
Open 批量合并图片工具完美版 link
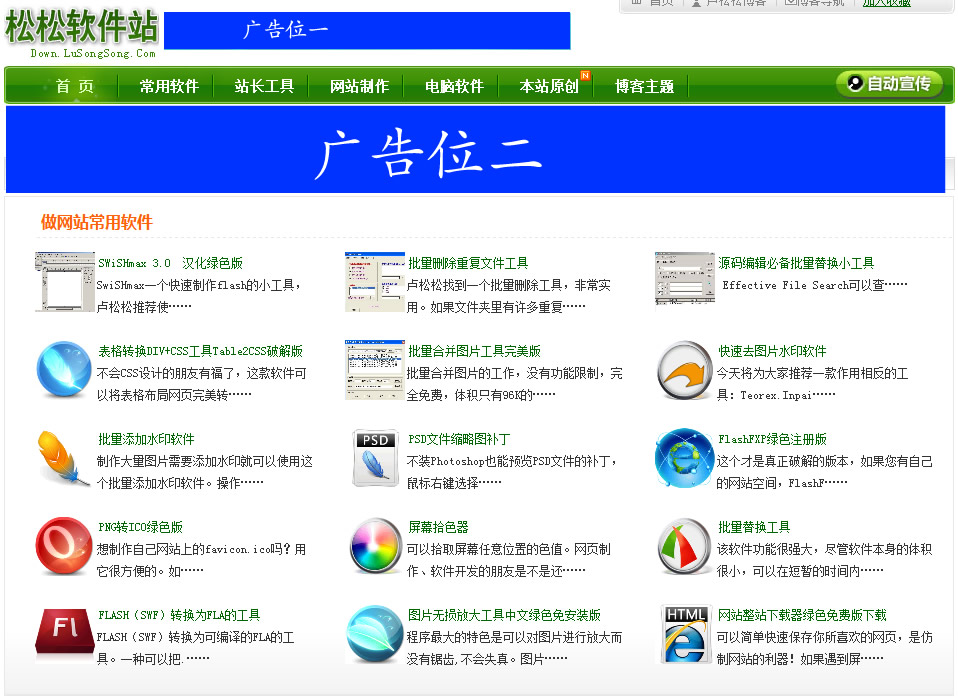click(474, 351)
